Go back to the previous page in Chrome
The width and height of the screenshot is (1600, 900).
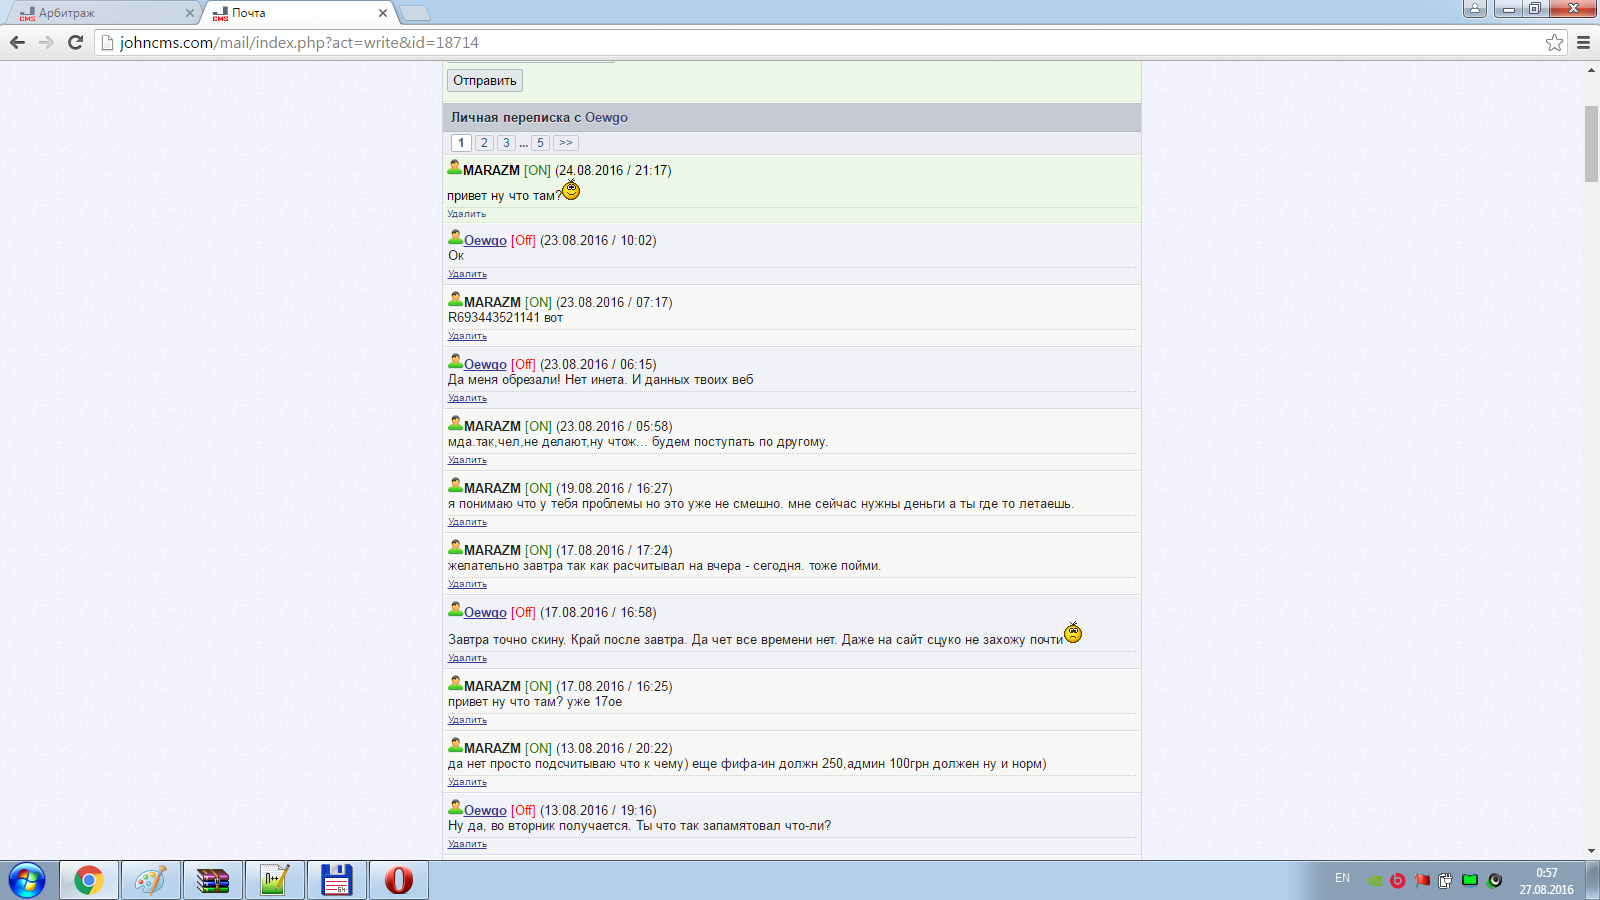[17, 42]
